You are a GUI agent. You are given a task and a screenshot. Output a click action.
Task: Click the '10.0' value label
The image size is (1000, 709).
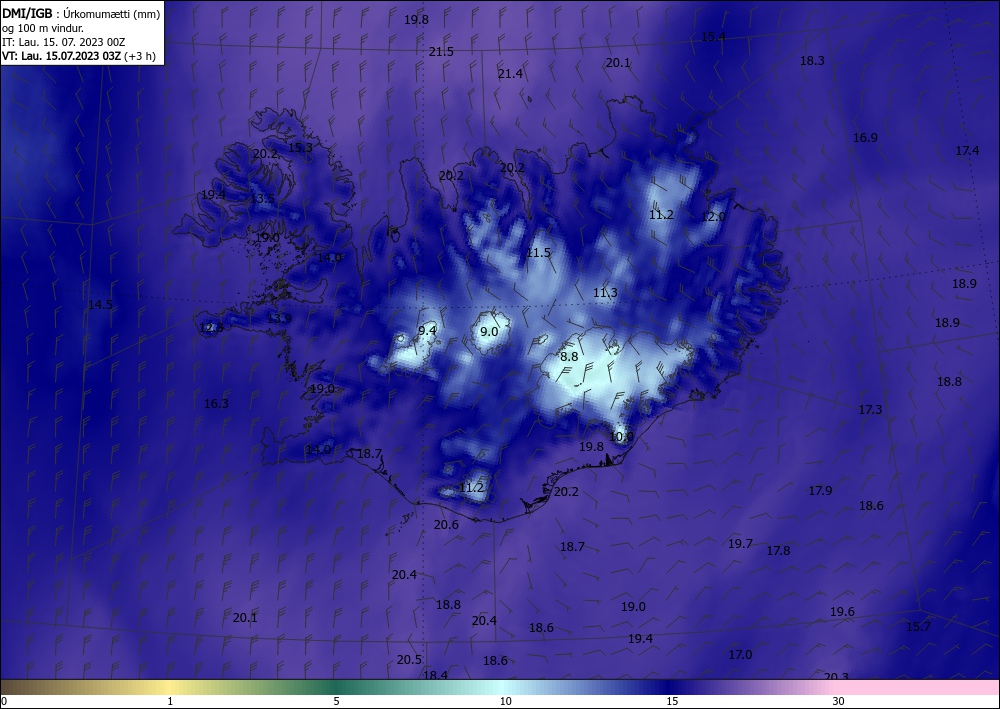(621, 437)
